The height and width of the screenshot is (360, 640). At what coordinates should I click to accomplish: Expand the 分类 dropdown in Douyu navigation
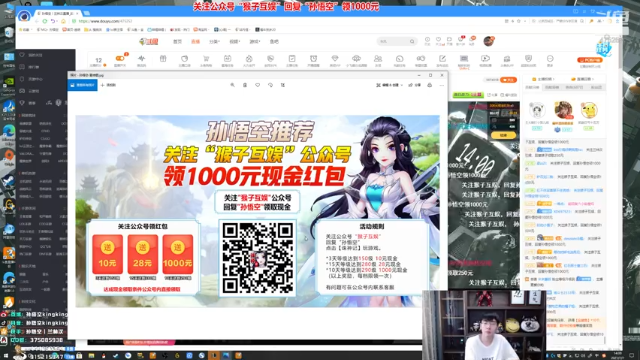(x=214, y=41)
